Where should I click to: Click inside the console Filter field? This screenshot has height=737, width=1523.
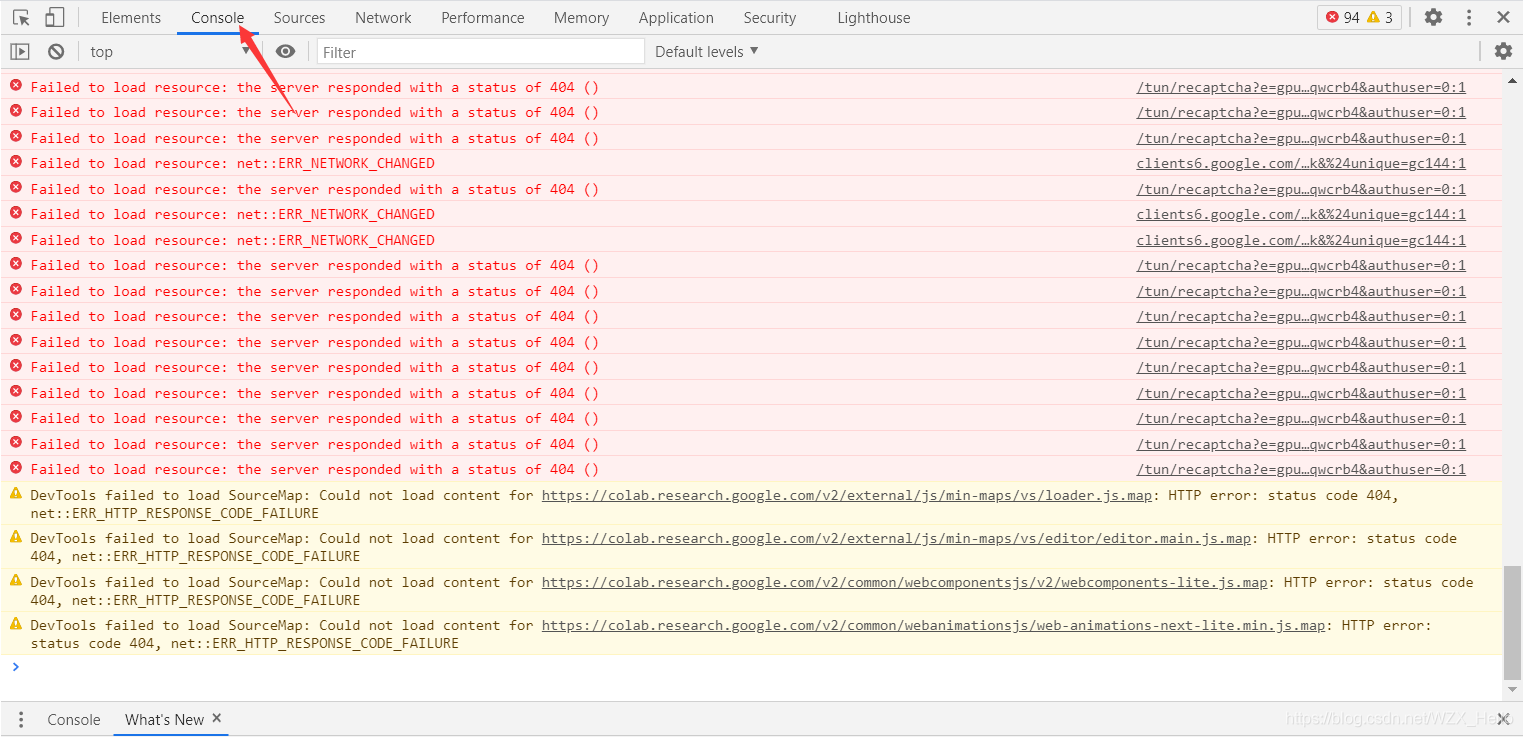(480, 51)
